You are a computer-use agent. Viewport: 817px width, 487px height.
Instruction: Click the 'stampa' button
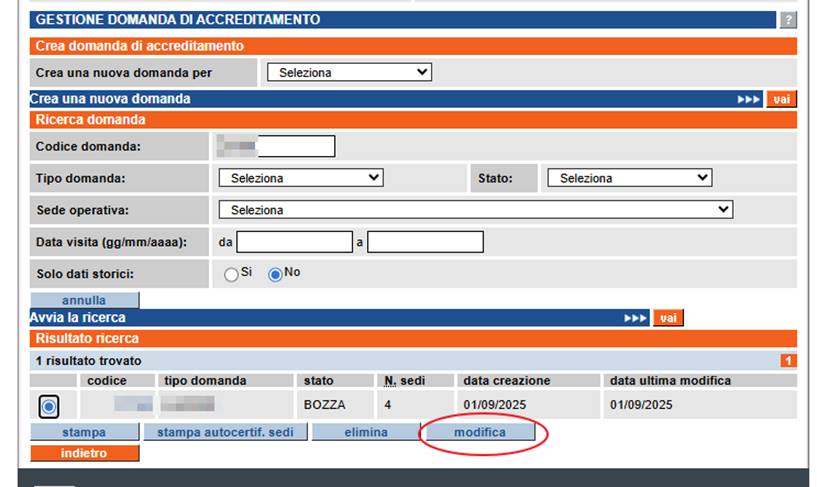coord(83,433)
